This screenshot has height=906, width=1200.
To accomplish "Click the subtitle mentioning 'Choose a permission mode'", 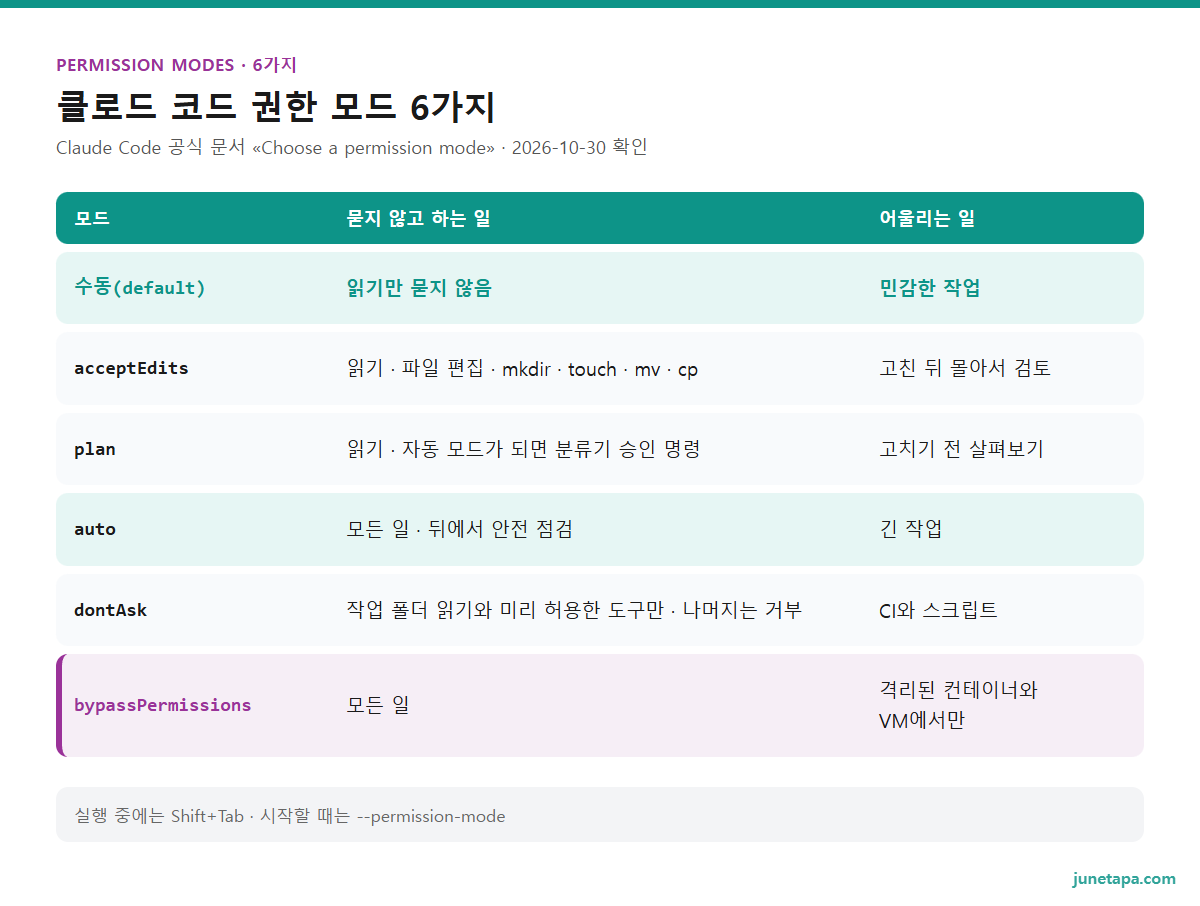I will [x=352, y=148].
